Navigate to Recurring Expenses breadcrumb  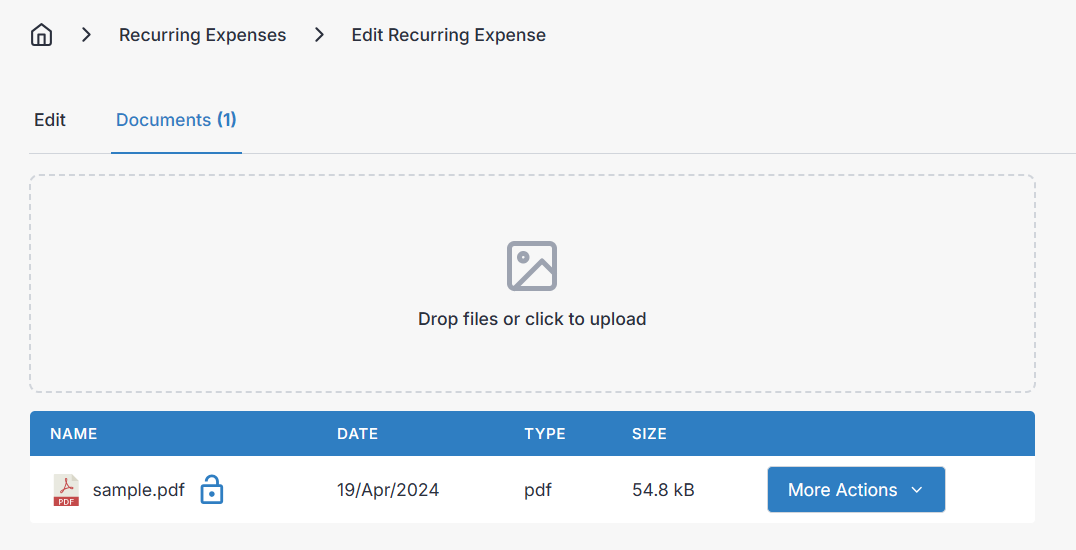[x=202, y=35]
